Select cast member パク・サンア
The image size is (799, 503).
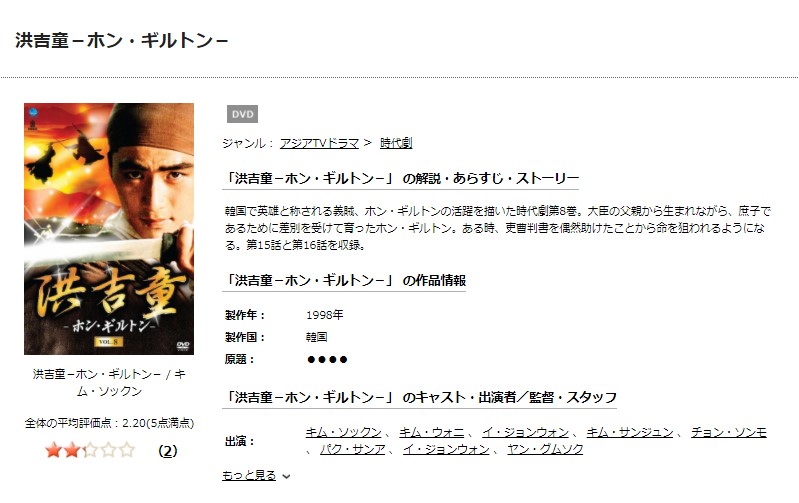[x=353, y=449]
